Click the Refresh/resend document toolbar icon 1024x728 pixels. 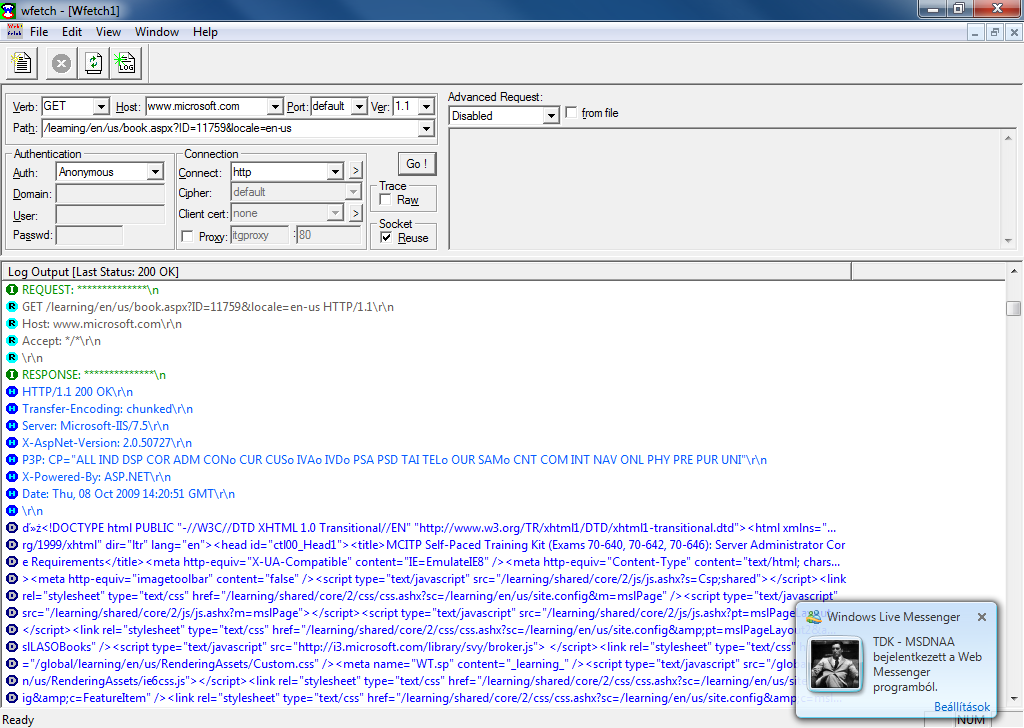pyautogui.click(x=93, y=63)
